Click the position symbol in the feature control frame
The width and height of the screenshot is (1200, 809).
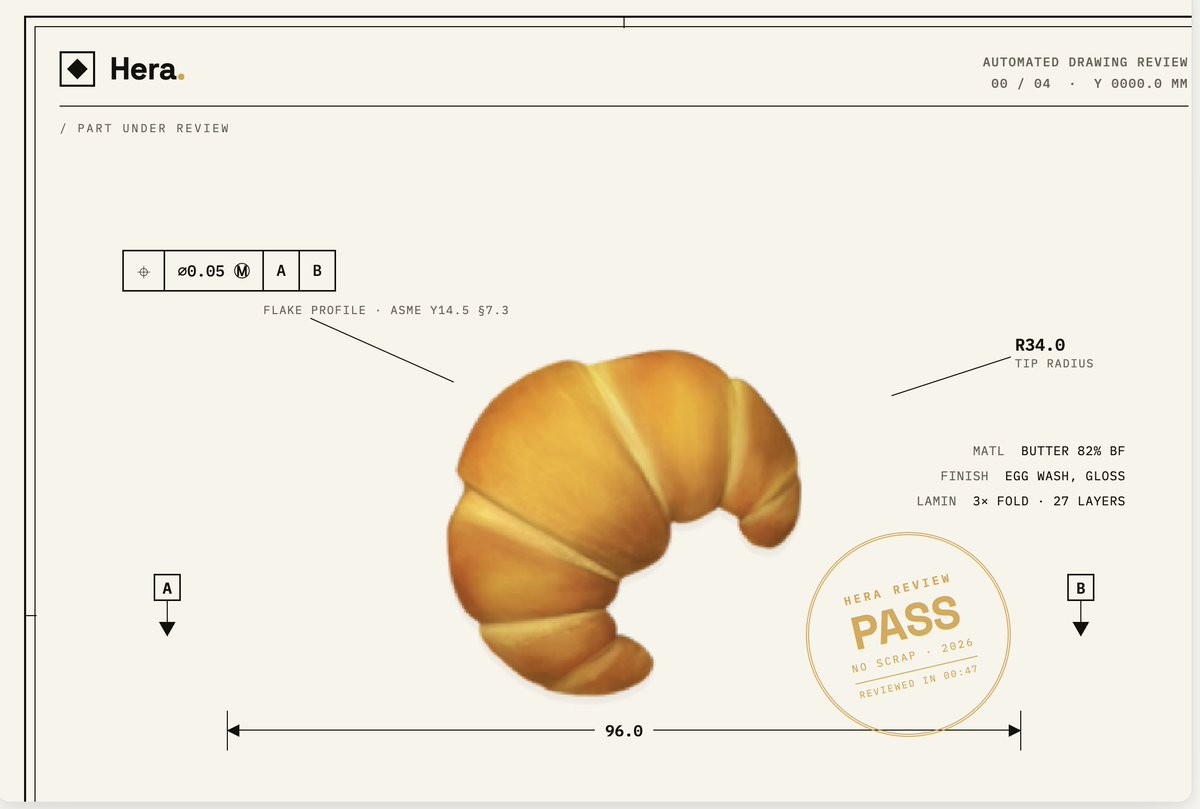(143, 271)
